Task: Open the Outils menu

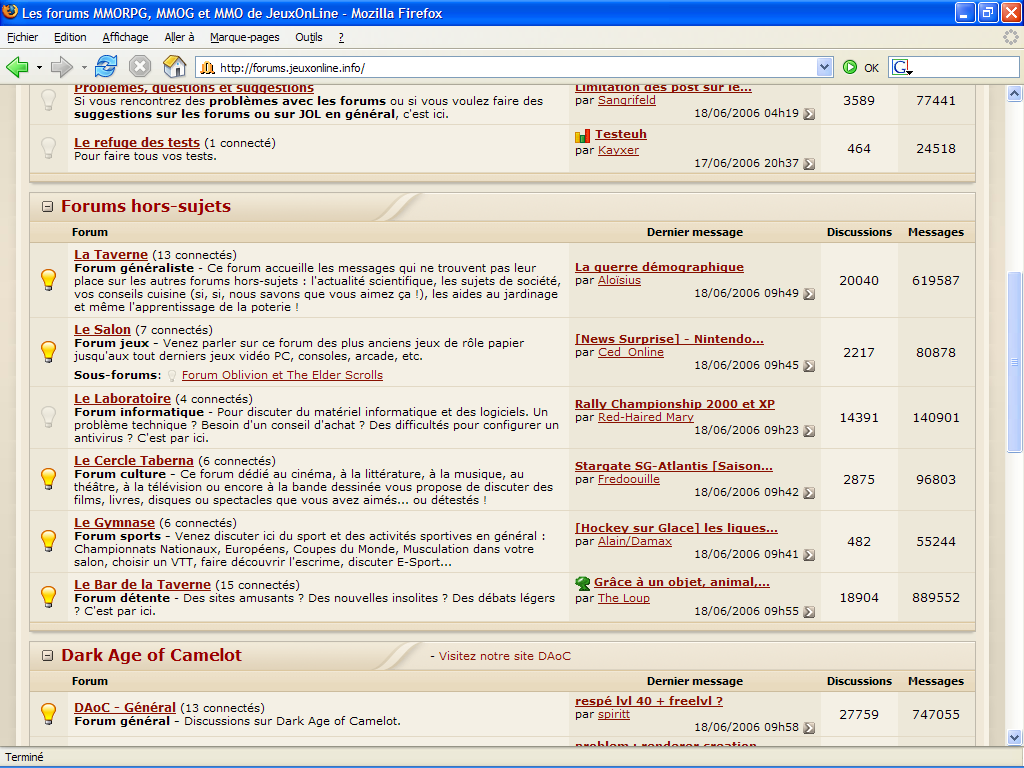Action: tap(309, 37)
